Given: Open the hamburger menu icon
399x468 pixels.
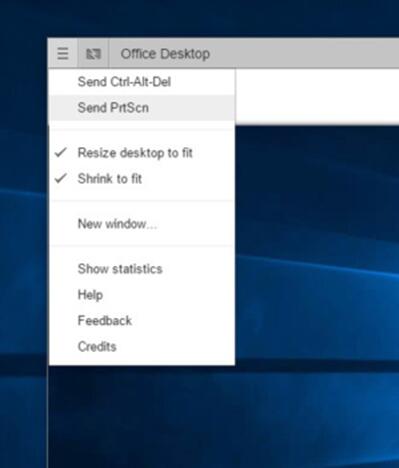Looking at the screenshot, I should click(63, 53).
